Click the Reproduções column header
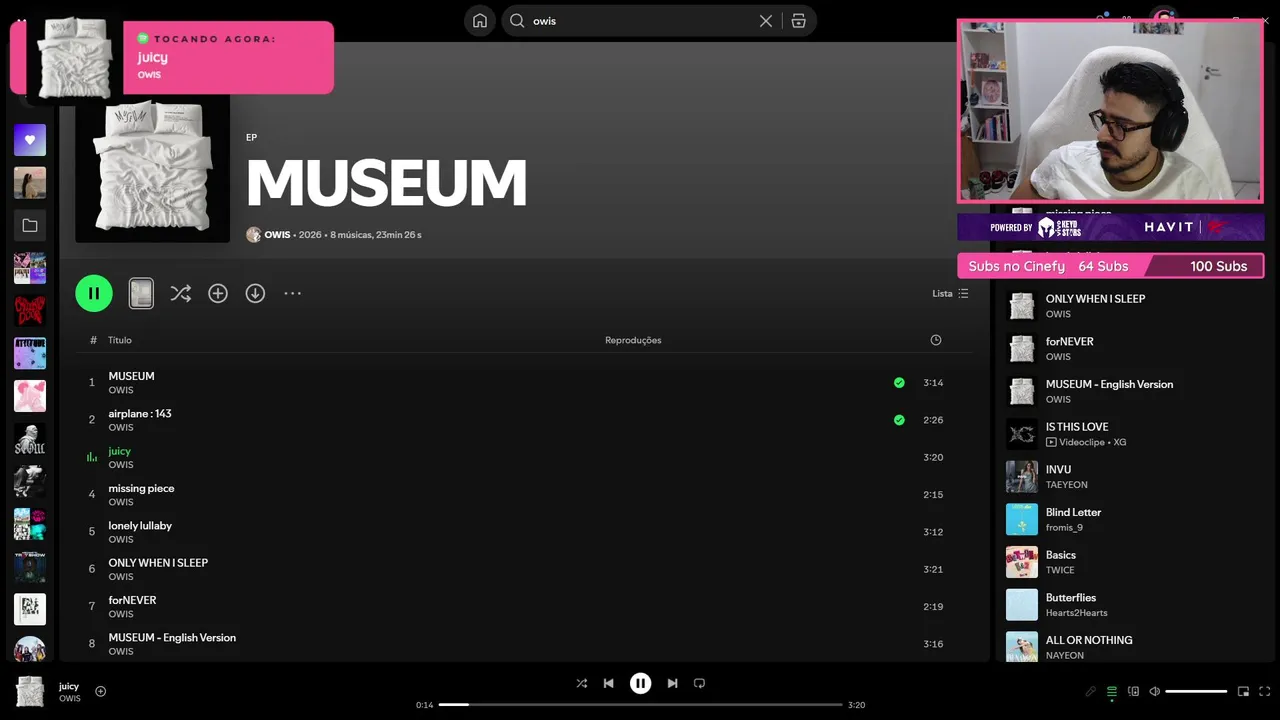1280x720 pixels. click(633, 340)
